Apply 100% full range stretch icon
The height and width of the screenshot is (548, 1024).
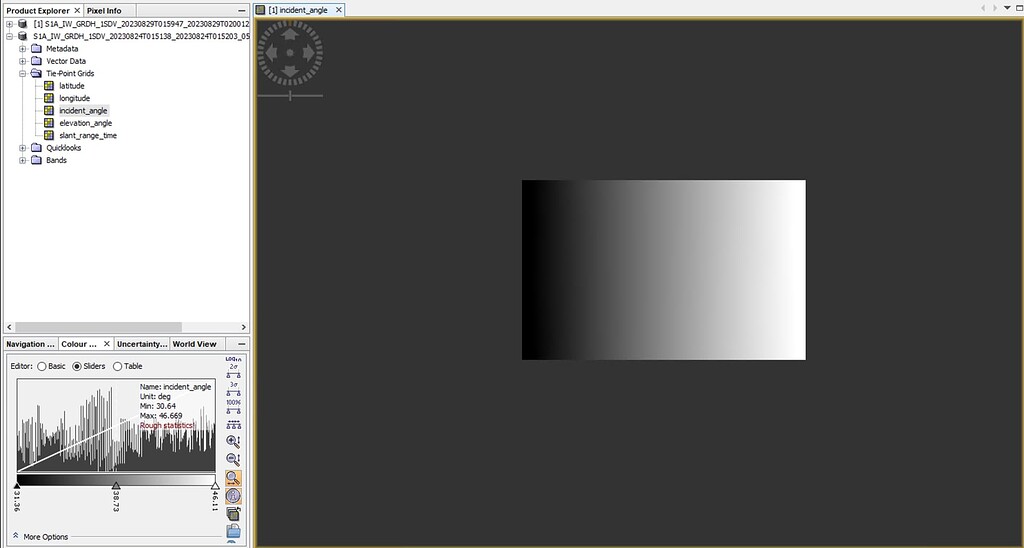(x=233, y=406)
